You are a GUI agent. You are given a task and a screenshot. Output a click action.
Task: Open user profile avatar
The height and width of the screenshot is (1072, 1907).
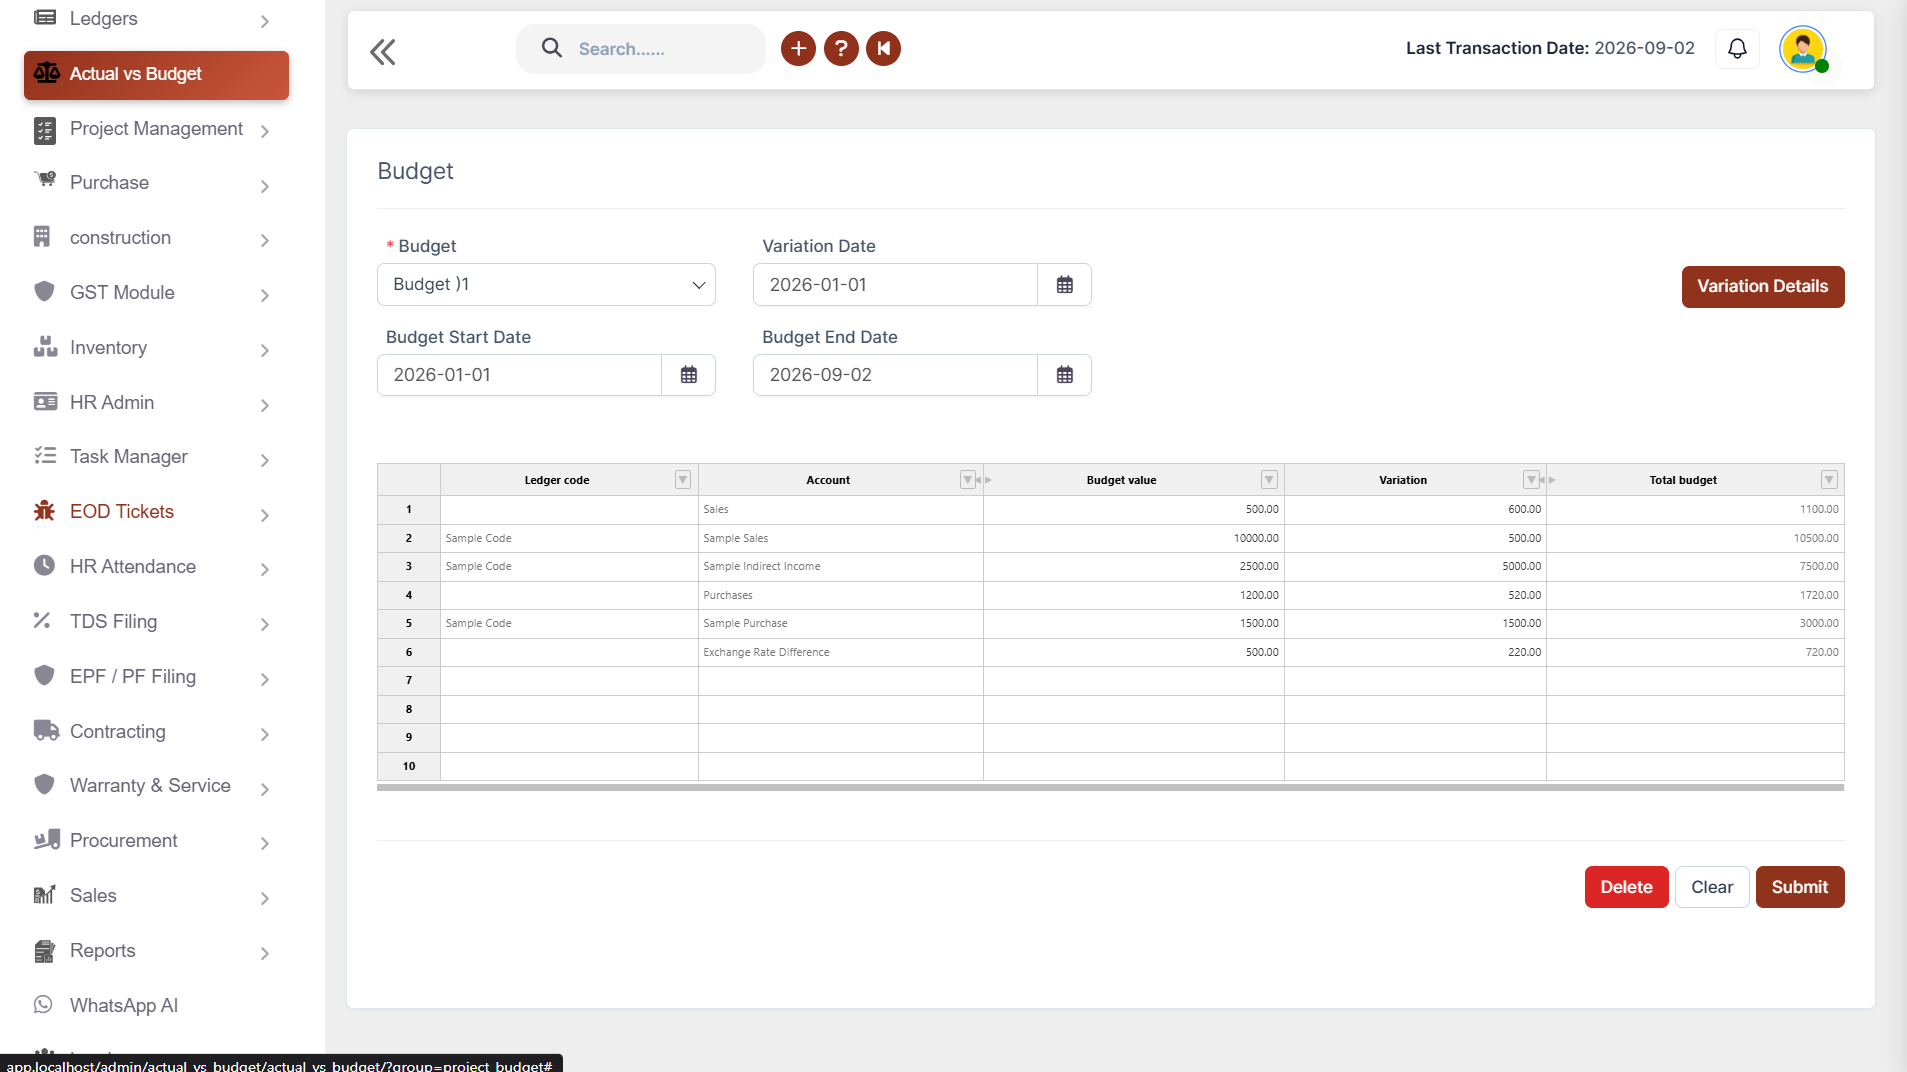click(x=1803, y=48)
